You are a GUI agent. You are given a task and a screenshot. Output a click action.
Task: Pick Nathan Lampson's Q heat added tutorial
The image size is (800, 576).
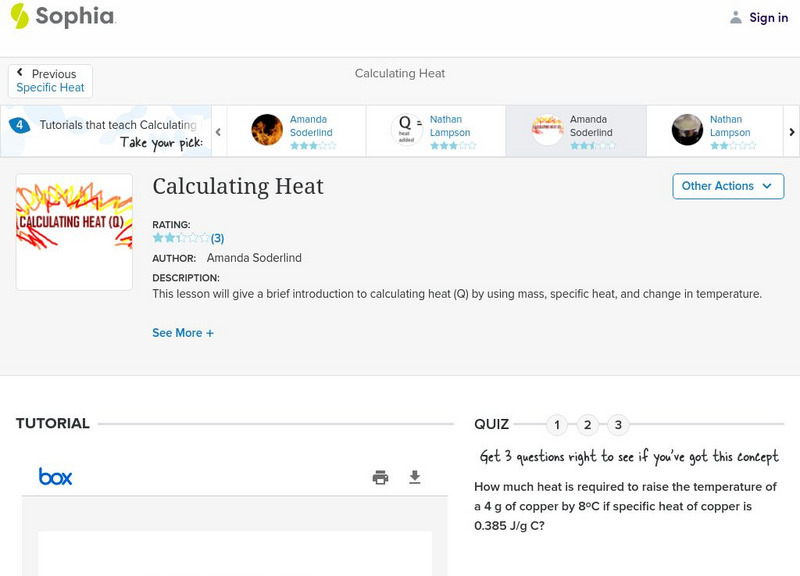coord(407,130)
